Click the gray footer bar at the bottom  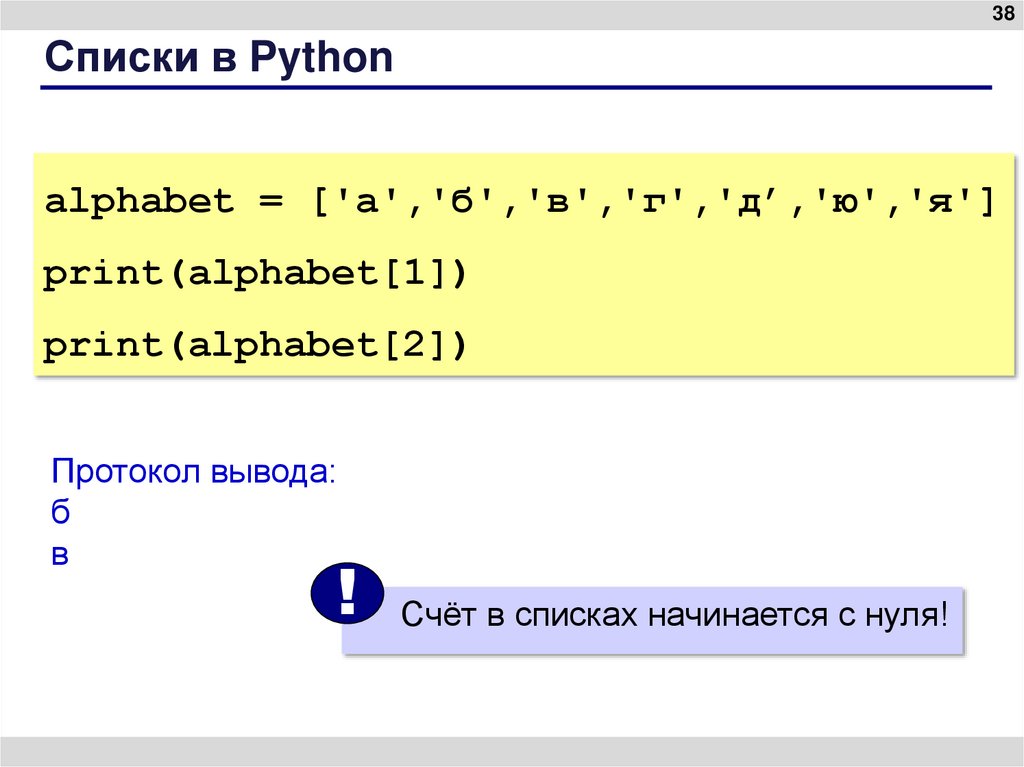(512, 751)
